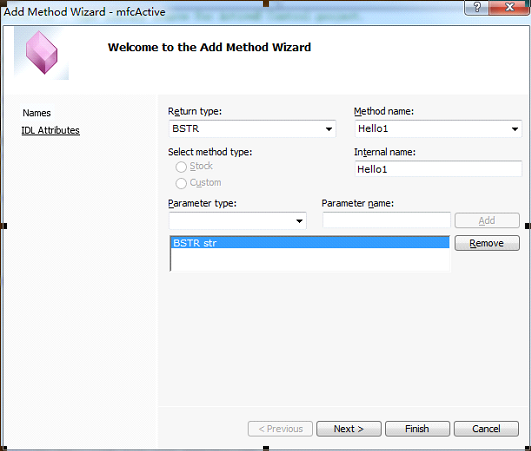Image resolution: width=531 pixels, height=451 pixels.
Task: Click the pink cube wizard icon
Action: [x=42, y=53]
